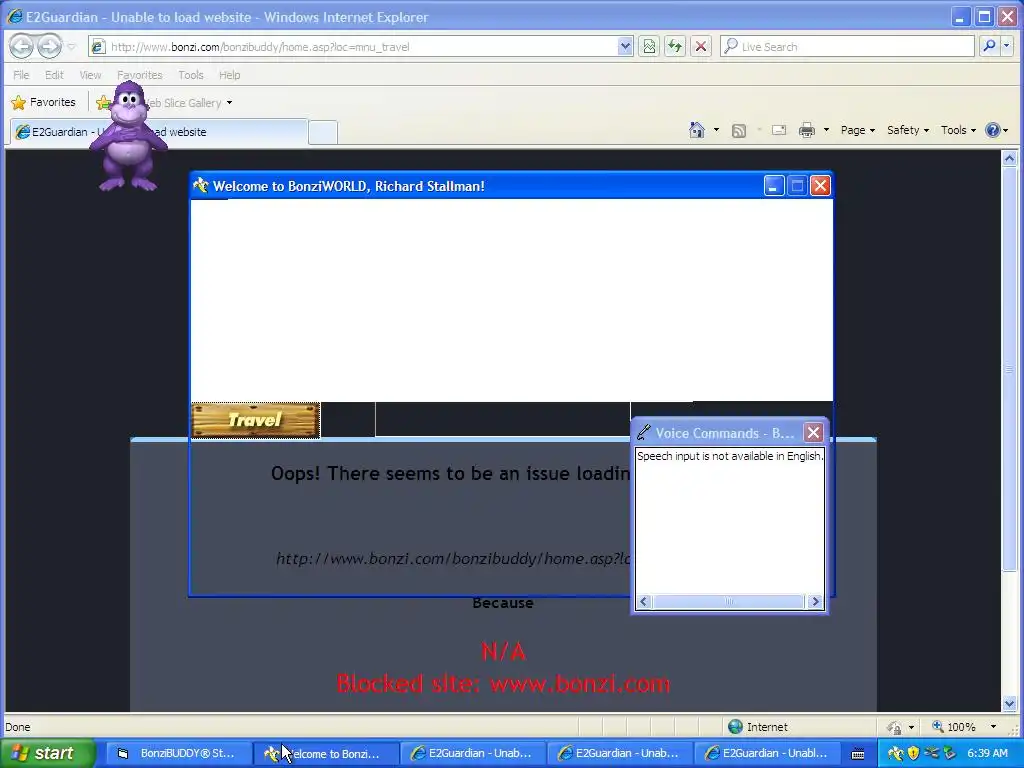Image resolution: width=1024 pixels, height=768 pixels.
Task: Expand the Print button dropdown arrow
Action: [x=826, y=130]
